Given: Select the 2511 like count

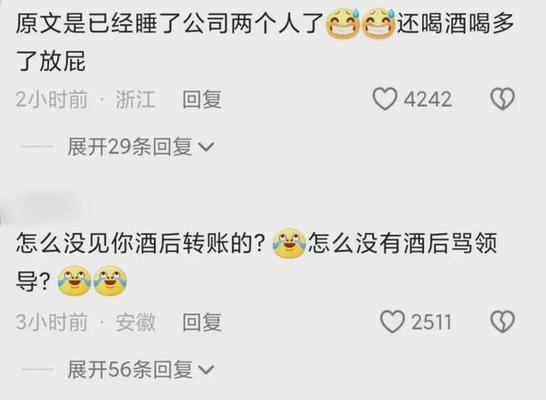Looking at the screenshot, I should 431,322.
